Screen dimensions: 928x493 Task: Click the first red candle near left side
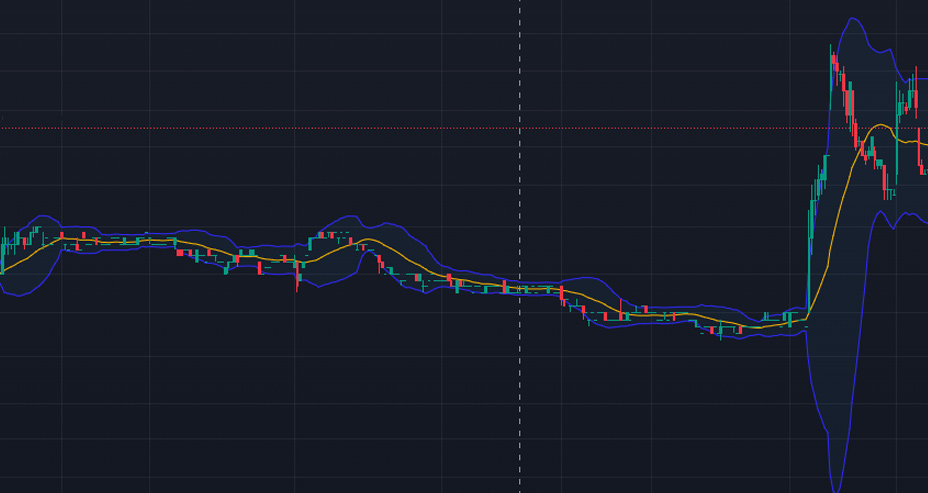pyautogui.click(x=61, y=236)
